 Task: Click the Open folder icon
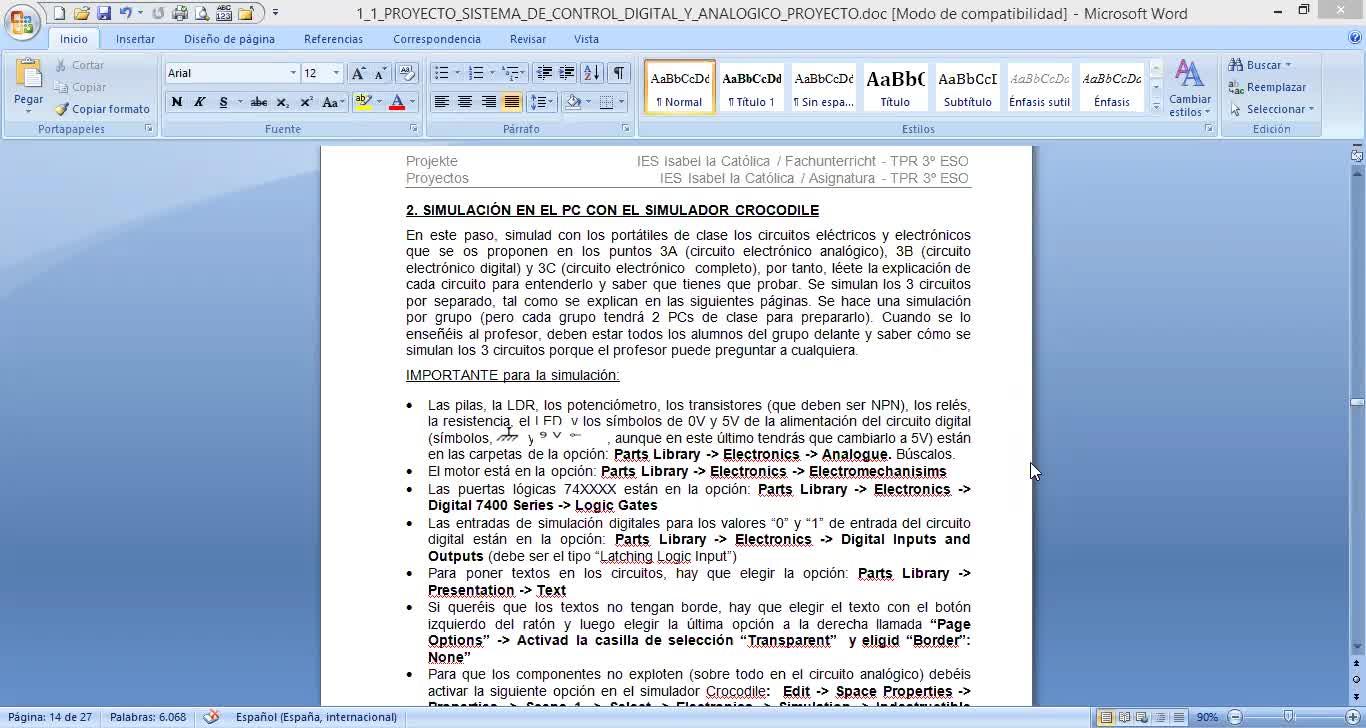82,14
